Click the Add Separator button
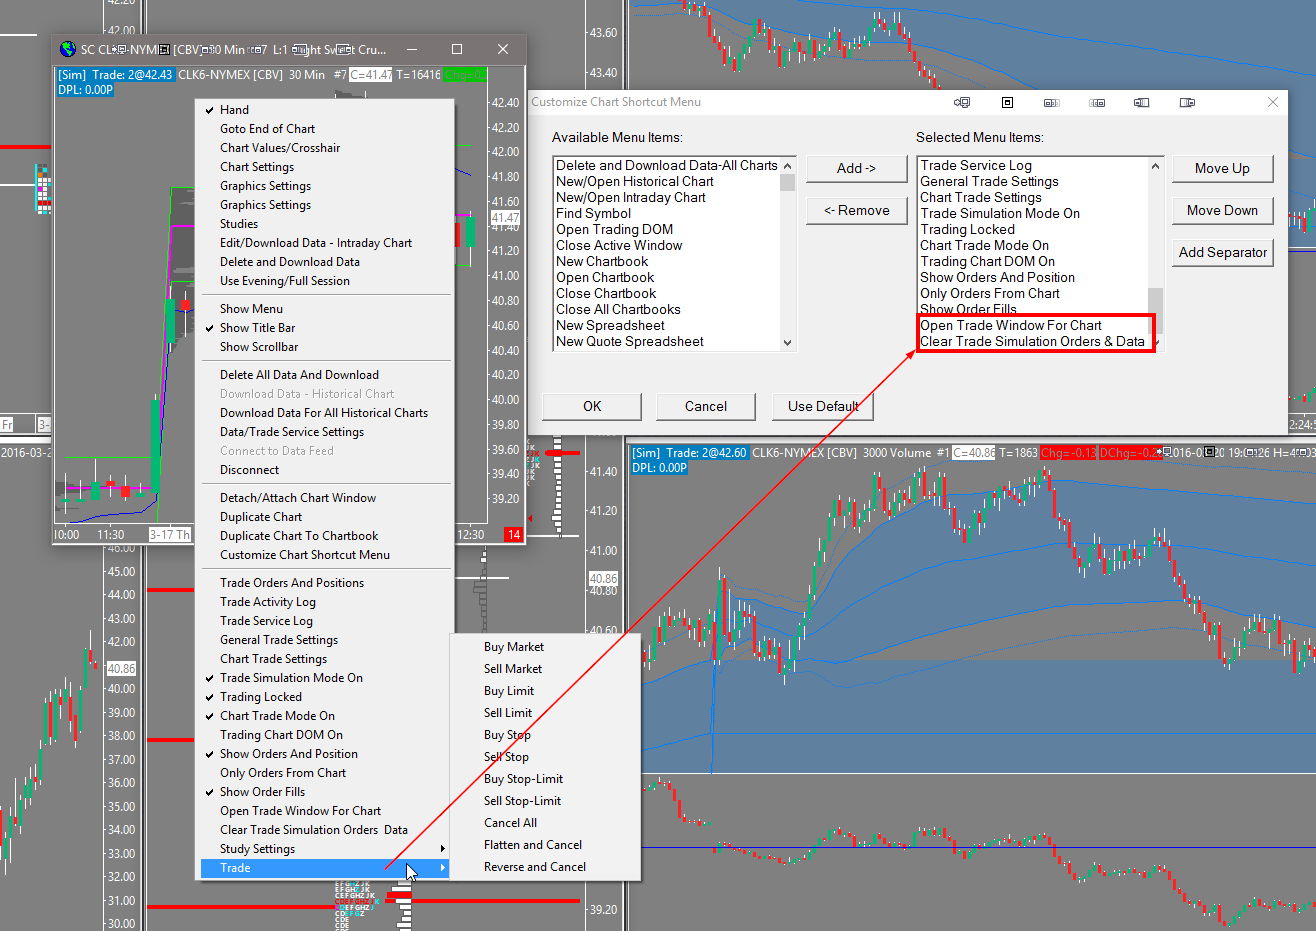This screenshot has width=1316, height=931. pyautogui.click(x=1222, y=252)
